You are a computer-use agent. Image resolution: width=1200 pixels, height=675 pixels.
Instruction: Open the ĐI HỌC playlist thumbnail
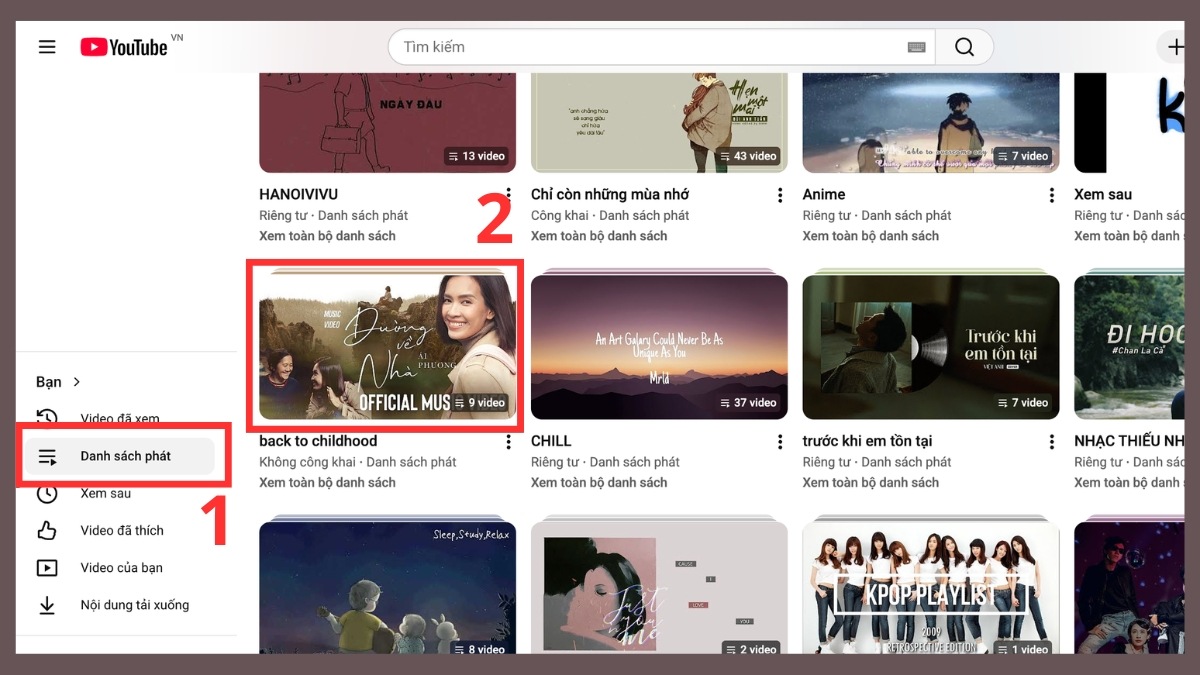point(1129,347)
